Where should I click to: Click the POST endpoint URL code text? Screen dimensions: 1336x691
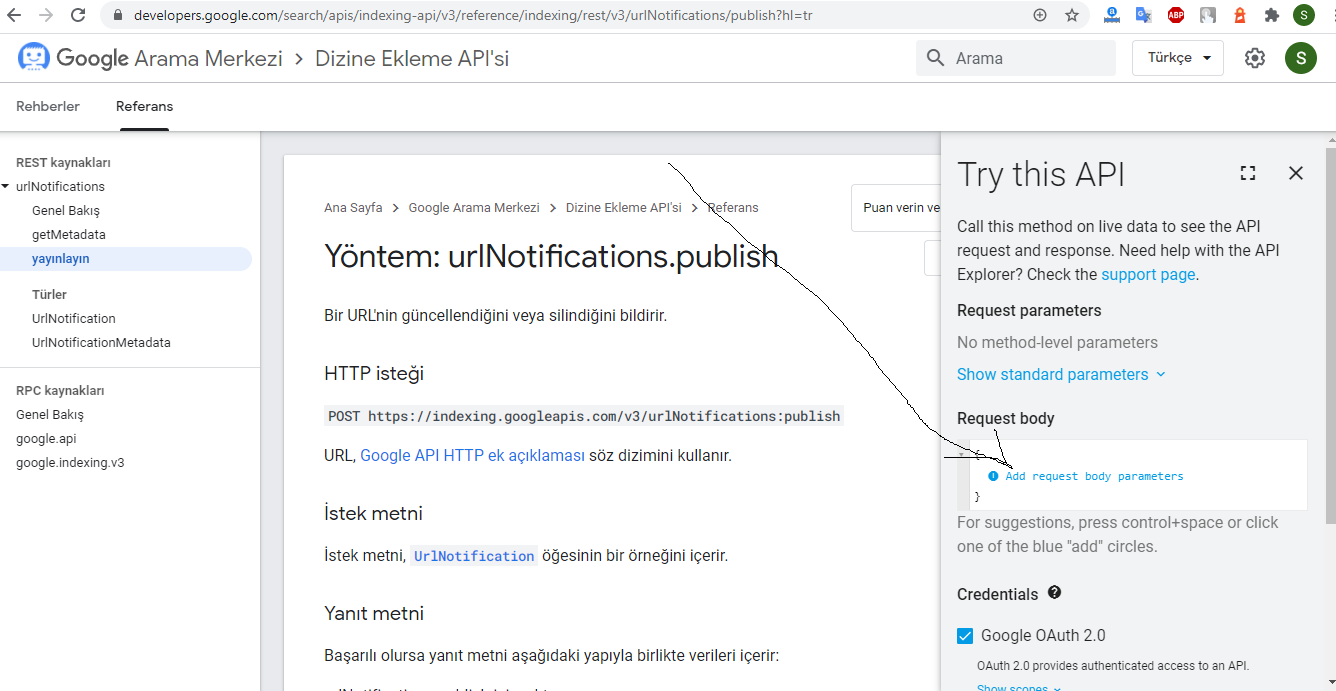coord(584,416)
